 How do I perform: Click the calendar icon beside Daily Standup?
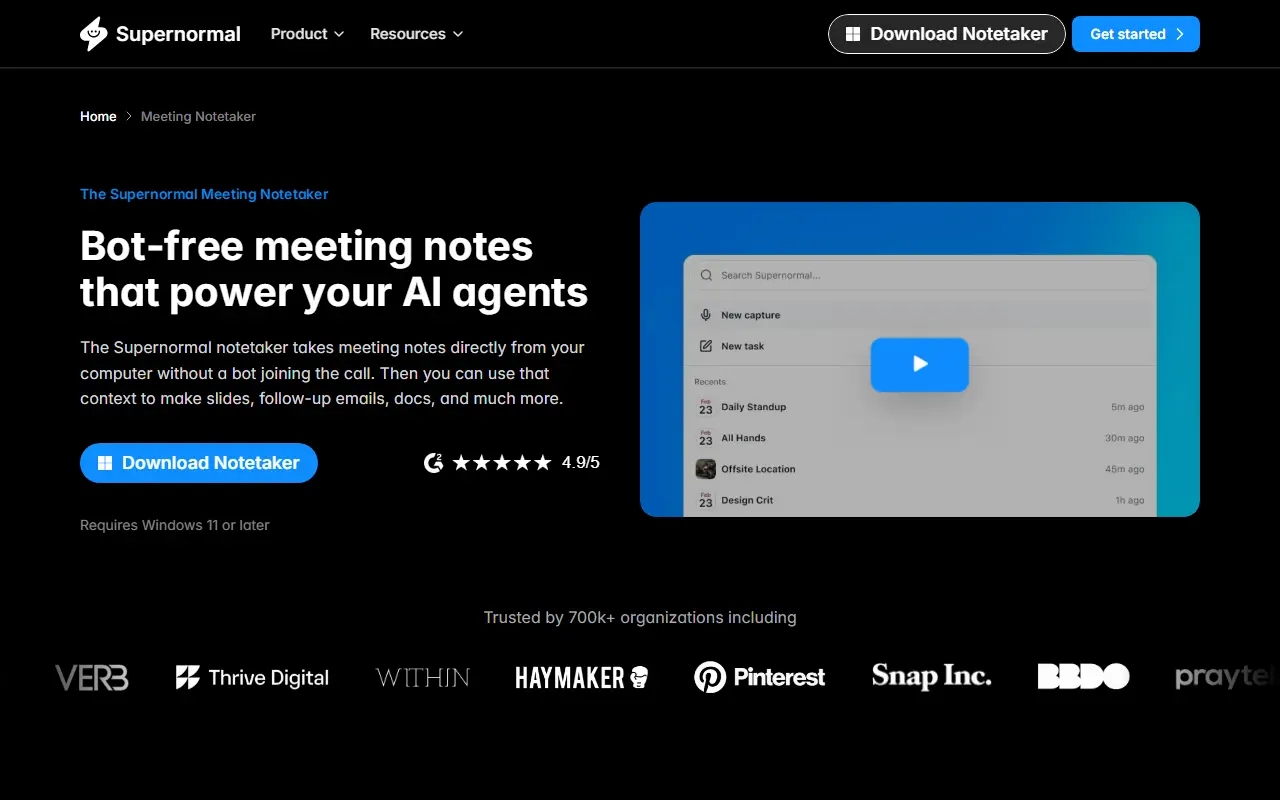(706, 407)
